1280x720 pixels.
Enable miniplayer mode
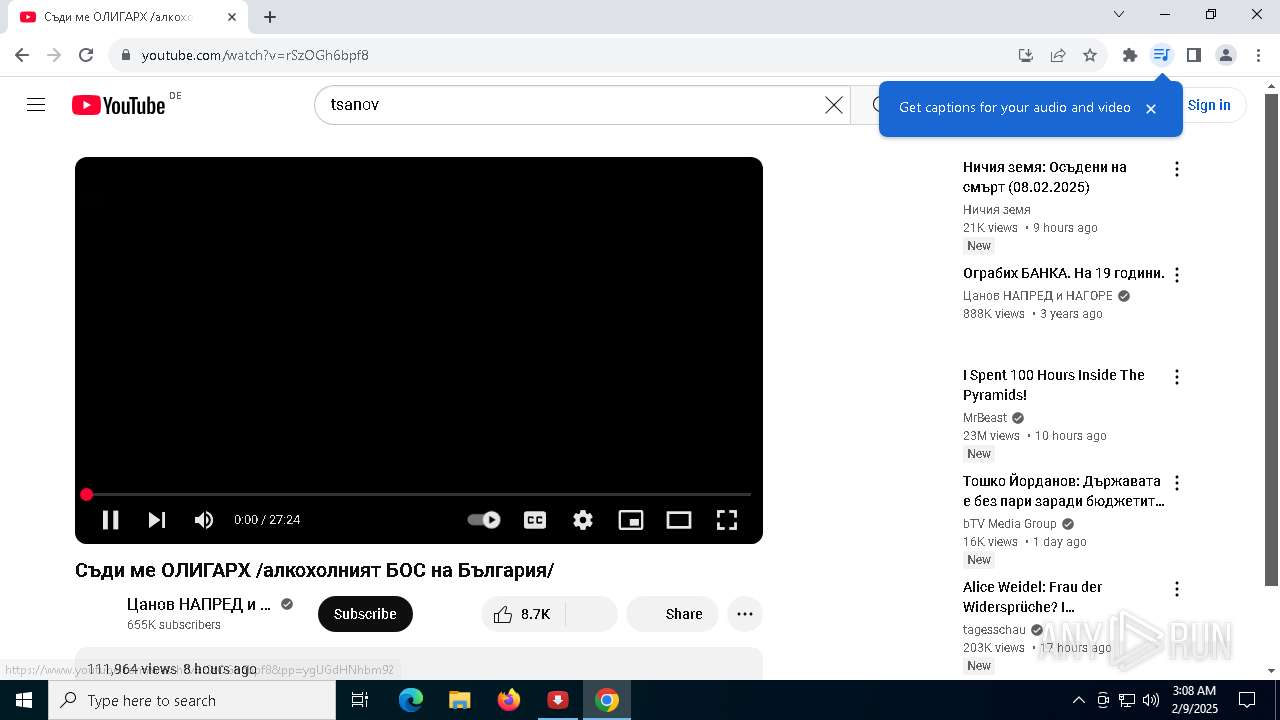click(x=631, y=520)
